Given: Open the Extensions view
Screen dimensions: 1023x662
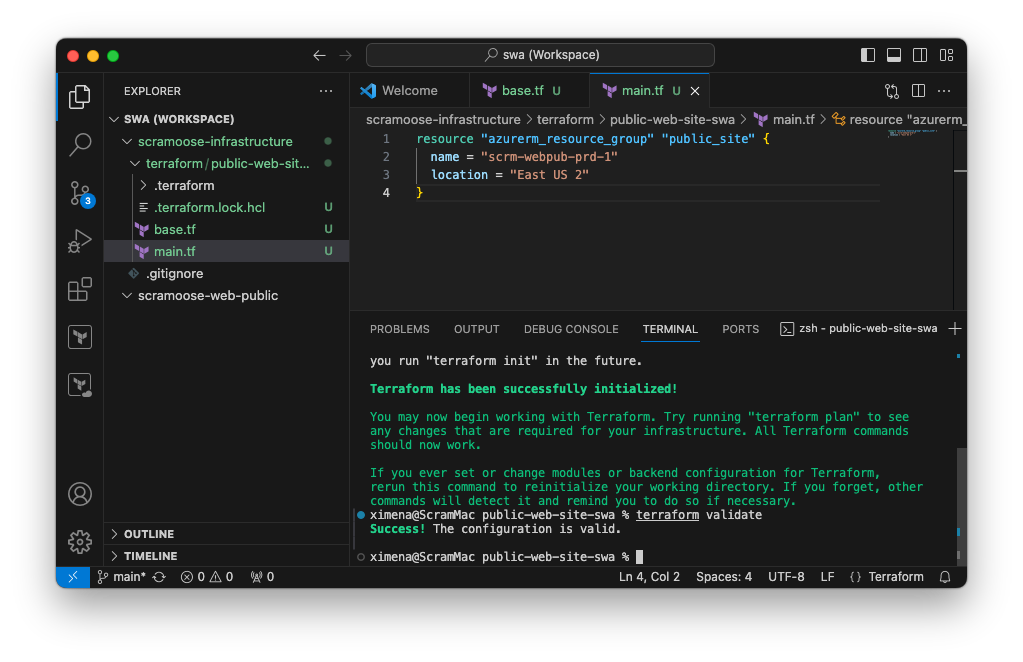Looking at the screenshot, I should [80, 290].
